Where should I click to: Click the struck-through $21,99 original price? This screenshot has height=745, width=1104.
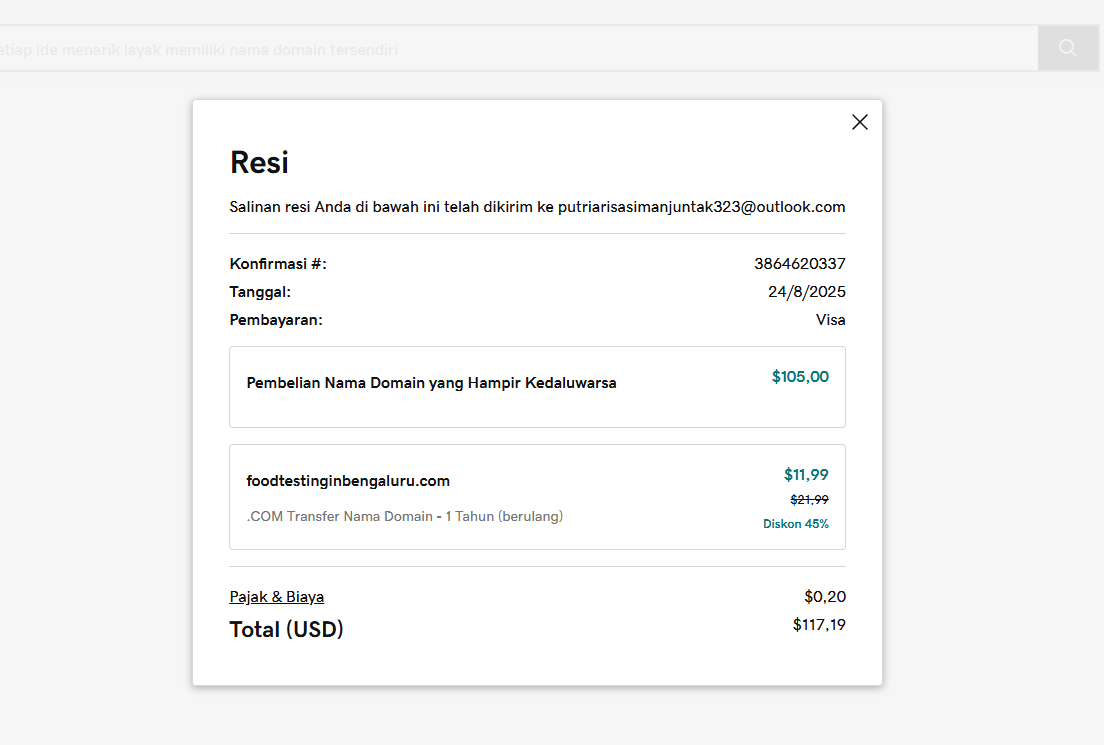click(x=809, y=500)
